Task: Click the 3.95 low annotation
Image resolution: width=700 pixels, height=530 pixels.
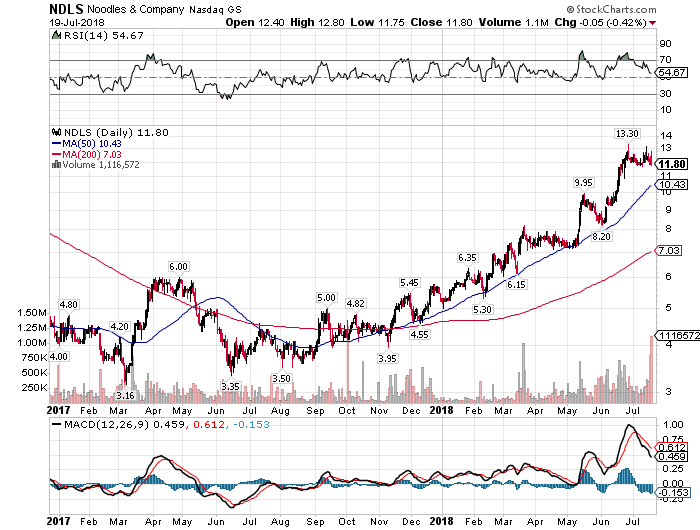Action: pyautogui.click(x=387, y=359)
